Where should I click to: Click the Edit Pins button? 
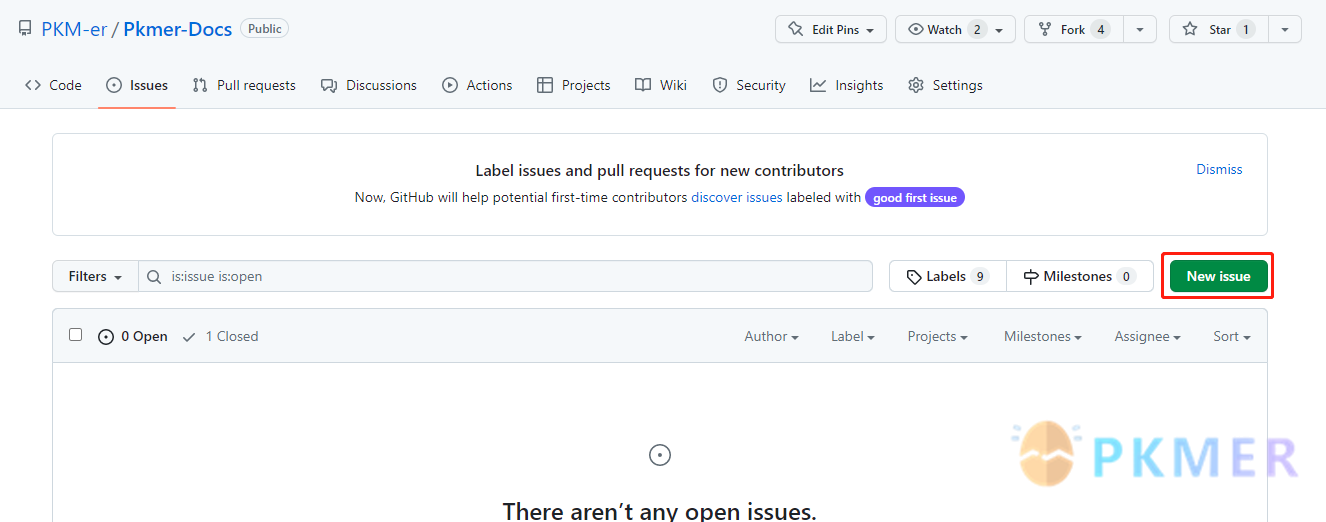tap(830, 30)
